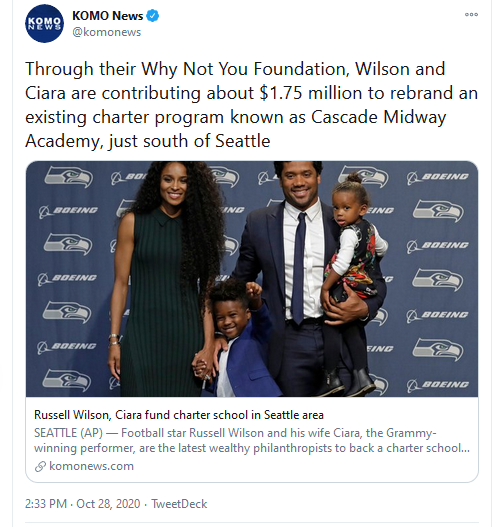
Task: Click the Why Not You Foundation text
Action: [244, 69]
